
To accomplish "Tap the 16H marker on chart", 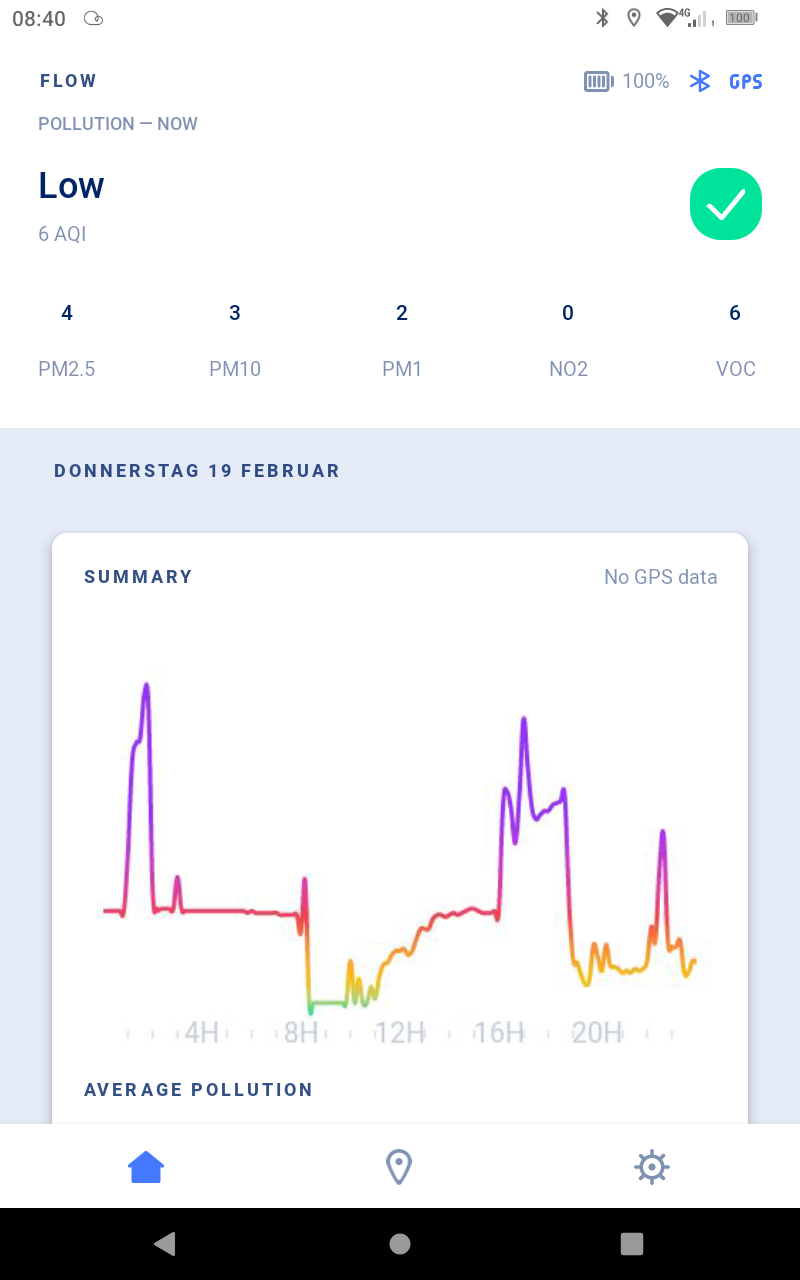I will [499, 1032].
